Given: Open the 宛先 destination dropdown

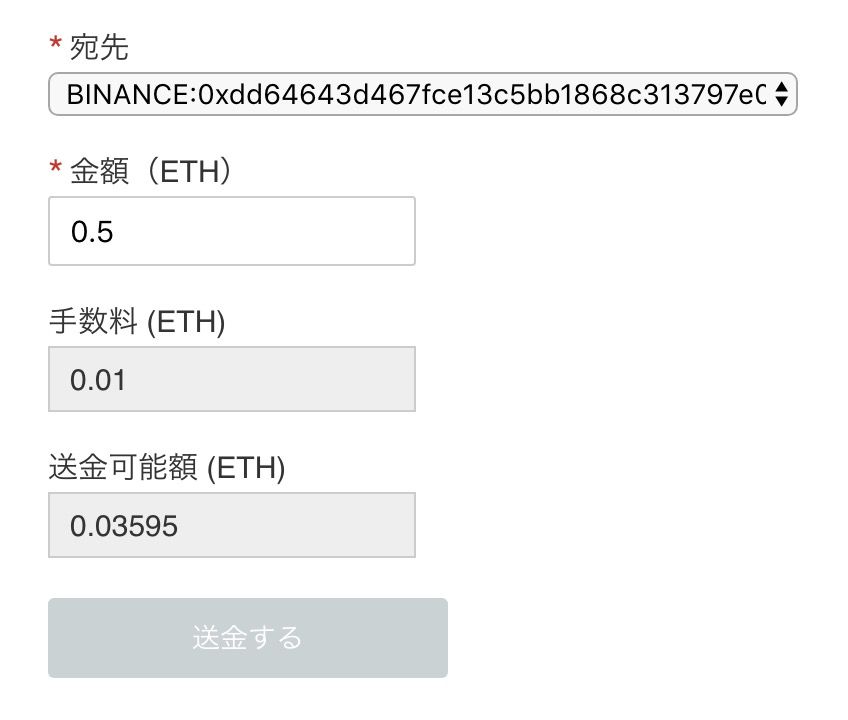Looking at the screenshot, I should [x=422, y=95].
